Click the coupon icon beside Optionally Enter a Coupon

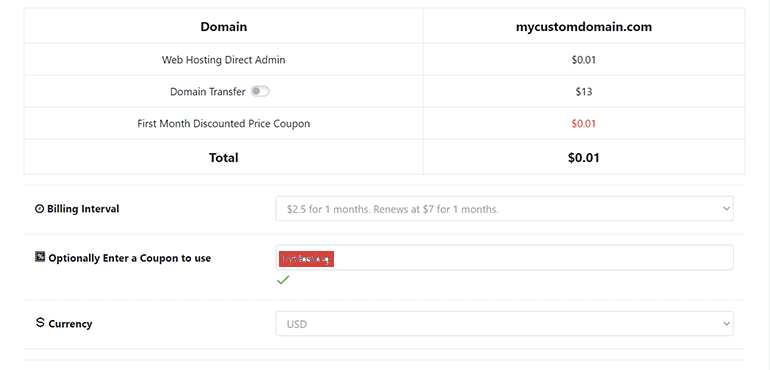tap(40, 256)
